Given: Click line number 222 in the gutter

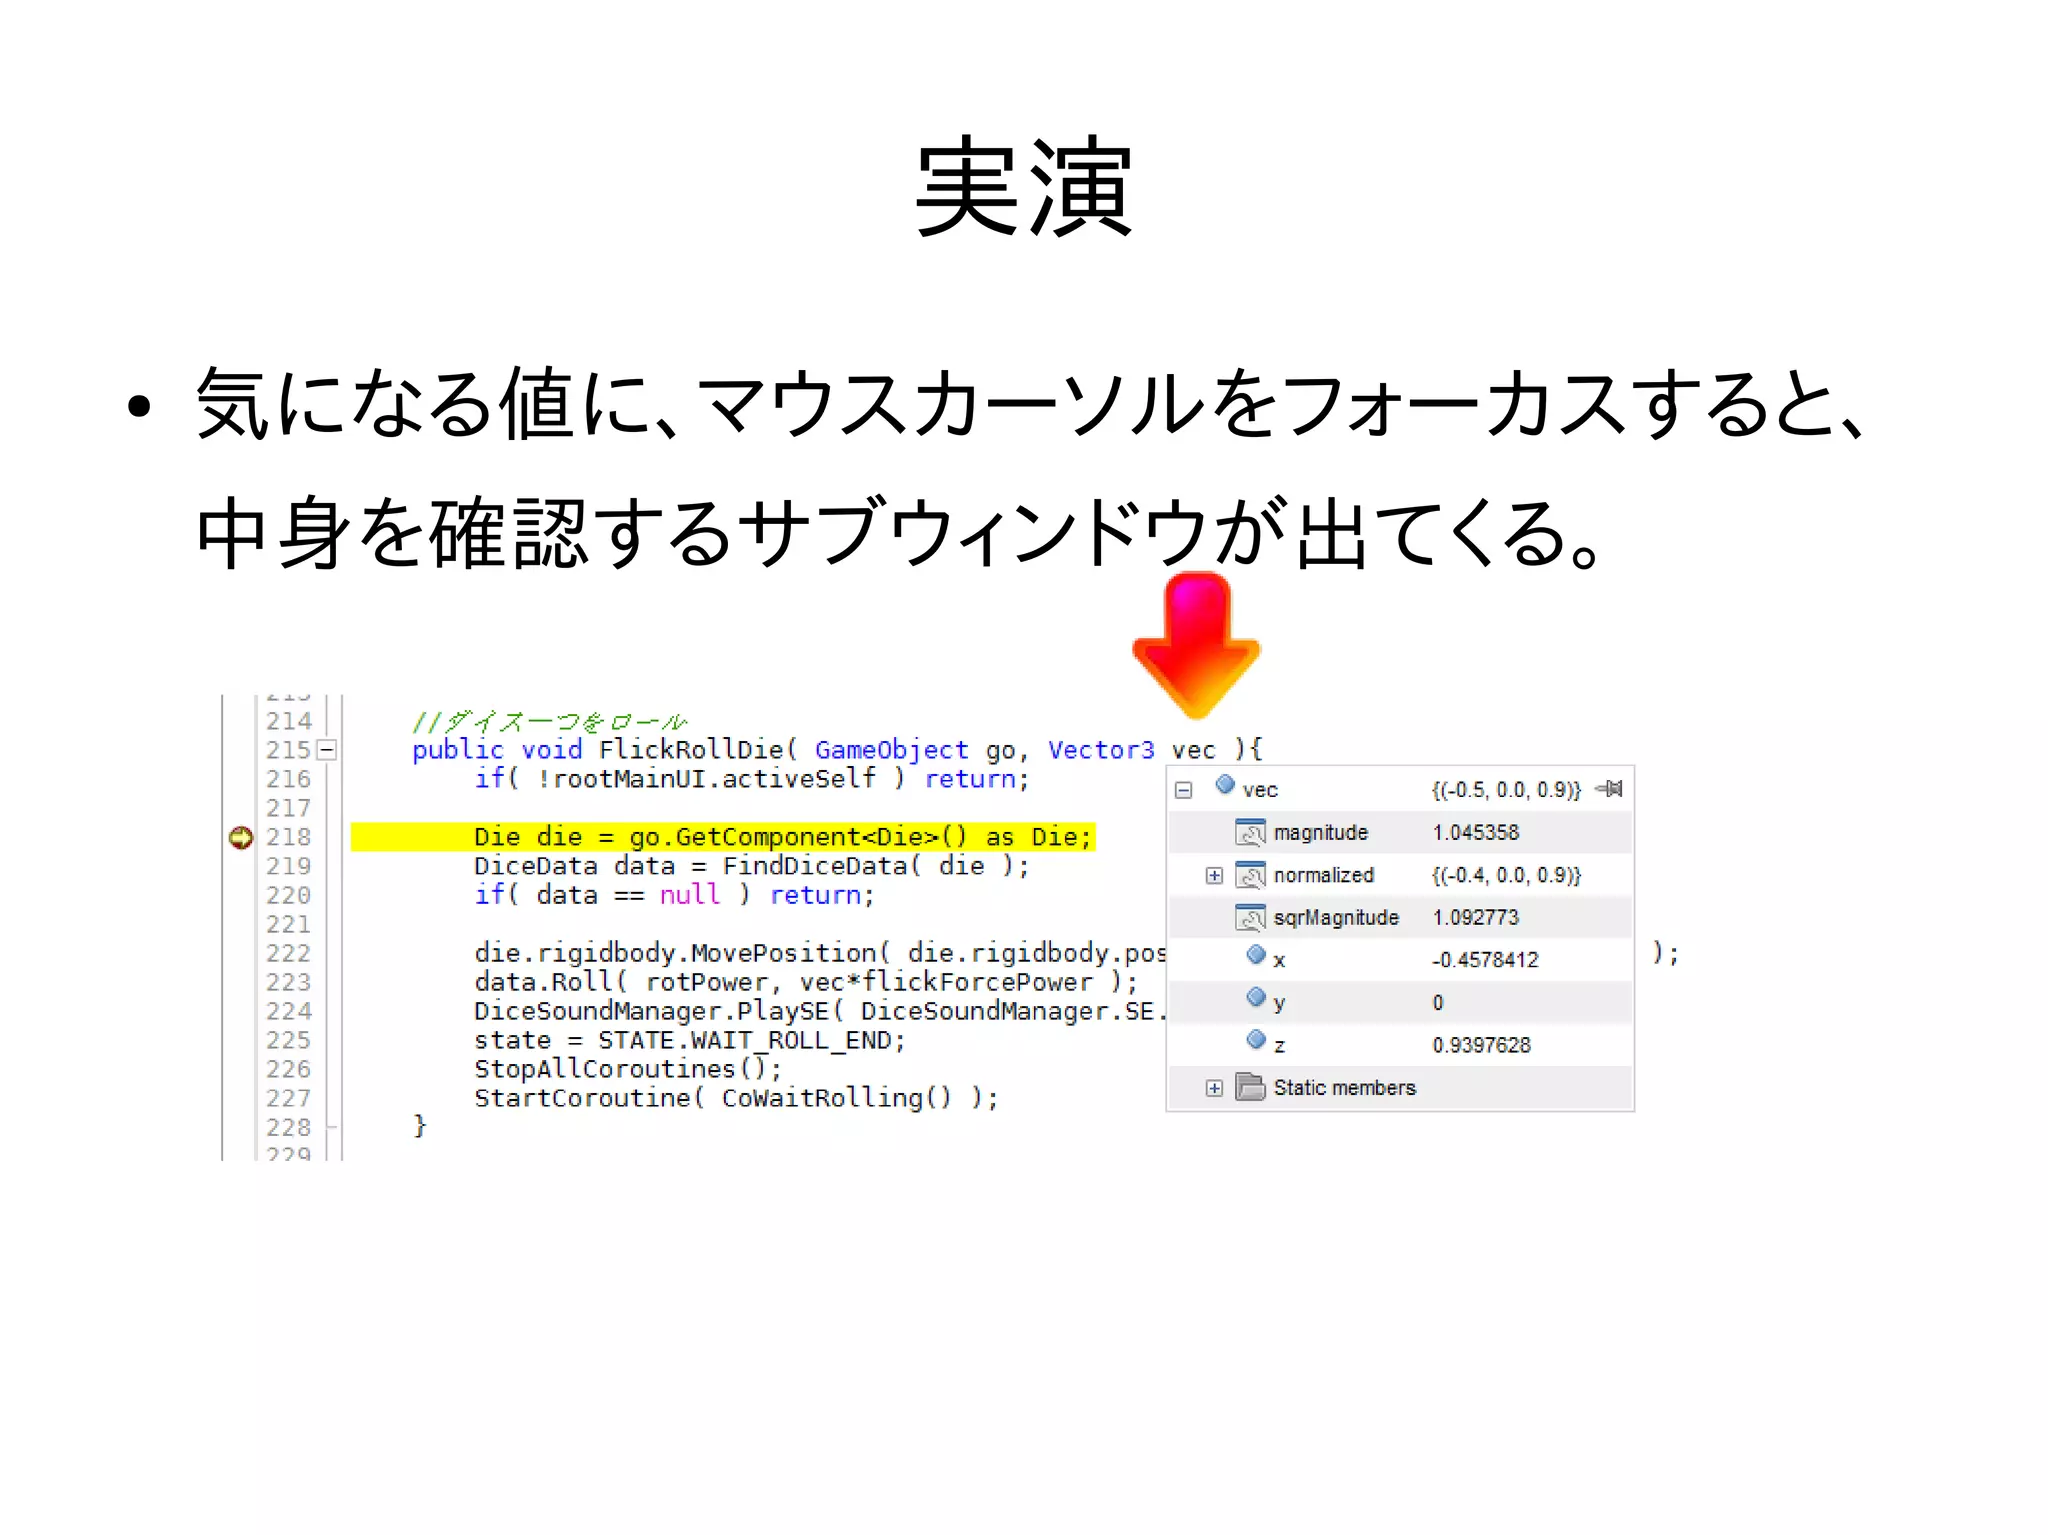Looking at the screenshot, I should (288, 953).
